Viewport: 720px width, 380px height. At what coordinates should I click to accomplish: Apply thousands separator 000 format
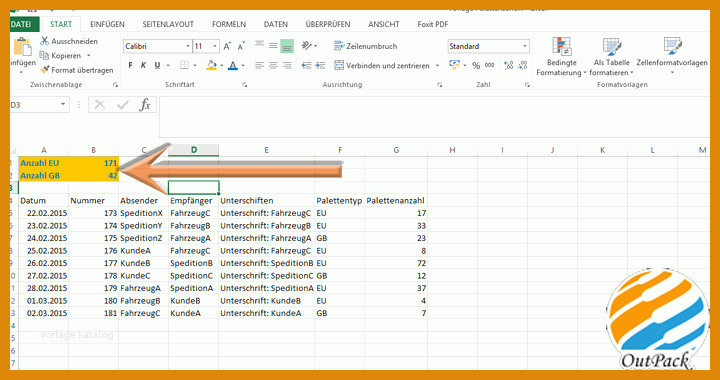pyautogui.click(x=490, y=66)
